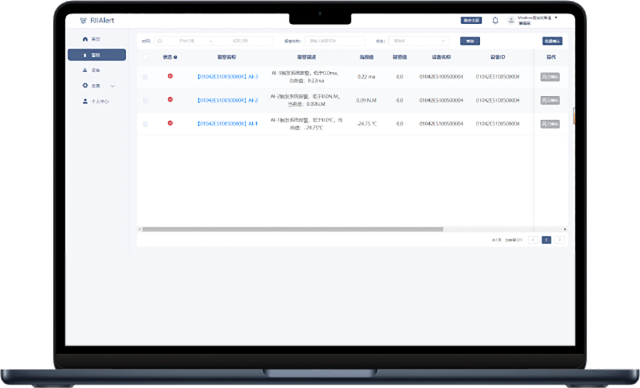Open the status filter dropdown
The width and height of the screenshot is (640, 388).
(419, 41)
